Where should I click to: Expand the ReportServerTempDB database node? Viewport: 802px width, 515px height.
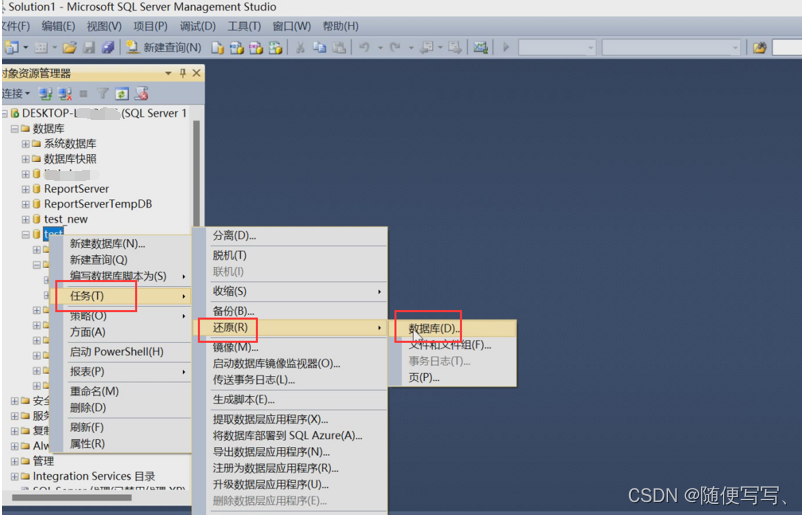tap(25, 204)
